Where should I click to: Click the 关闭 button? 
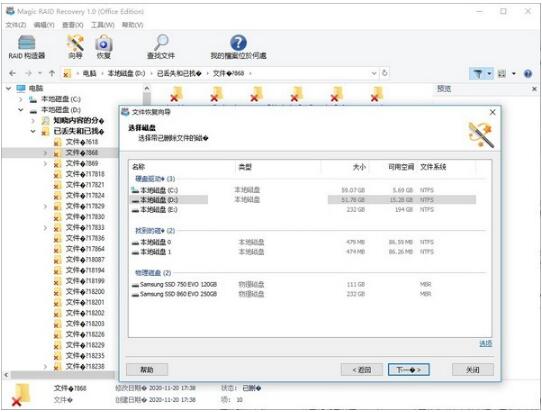(473, 369)
